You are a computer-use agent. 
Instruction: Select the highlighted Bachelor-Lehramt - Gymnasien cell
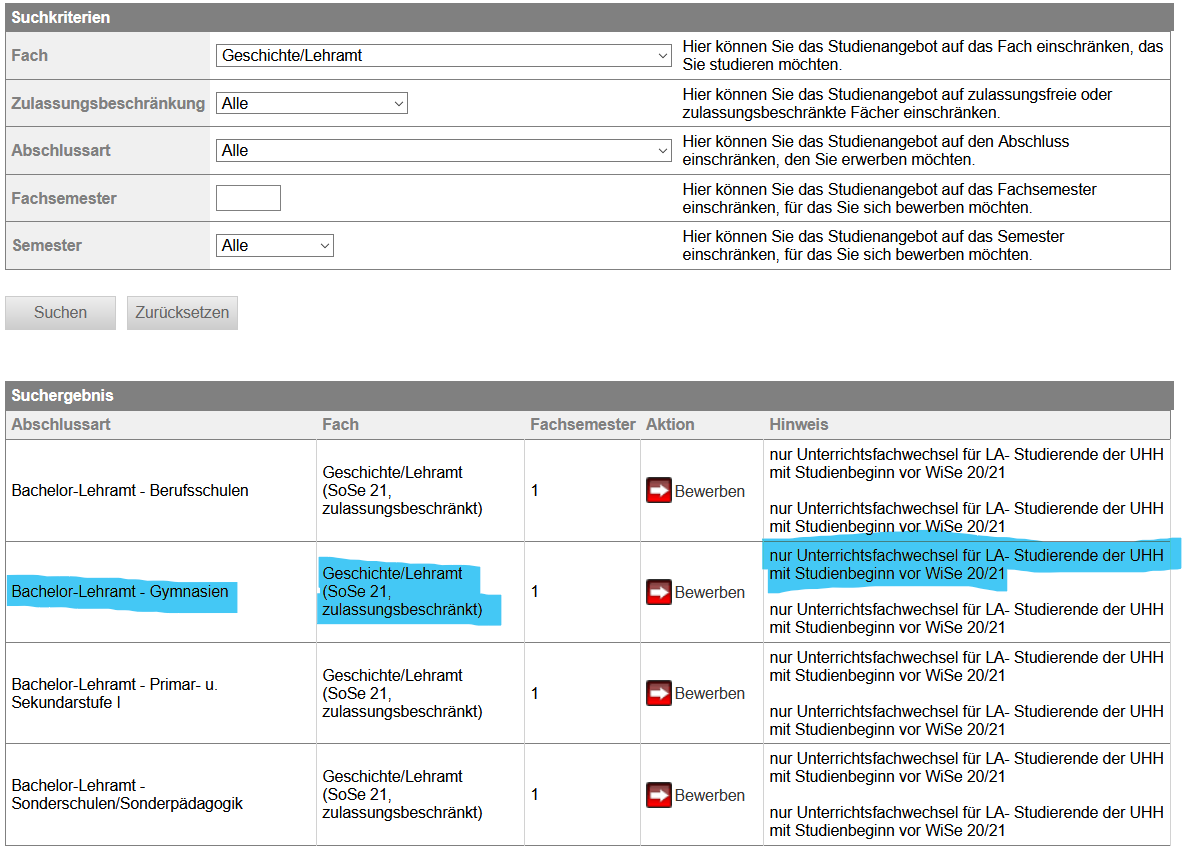pos(120,592)
